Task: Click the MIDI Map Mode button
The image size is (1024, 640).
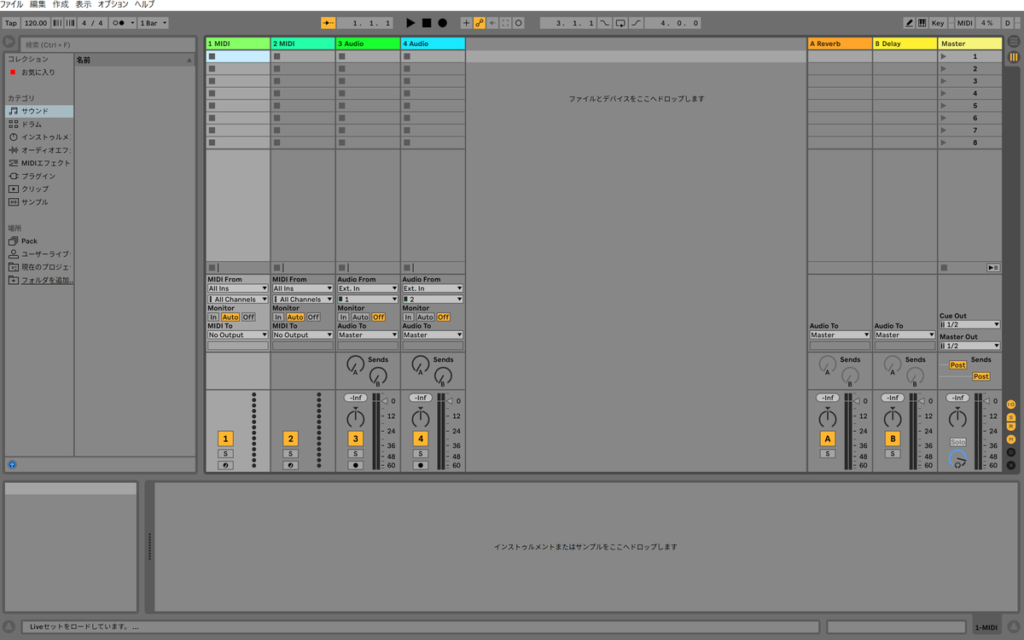Action: [x=965, y=23]
